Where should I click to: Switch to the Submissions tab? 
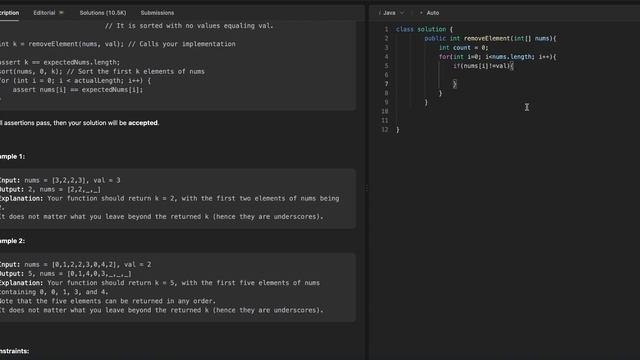tap(157, 13)
